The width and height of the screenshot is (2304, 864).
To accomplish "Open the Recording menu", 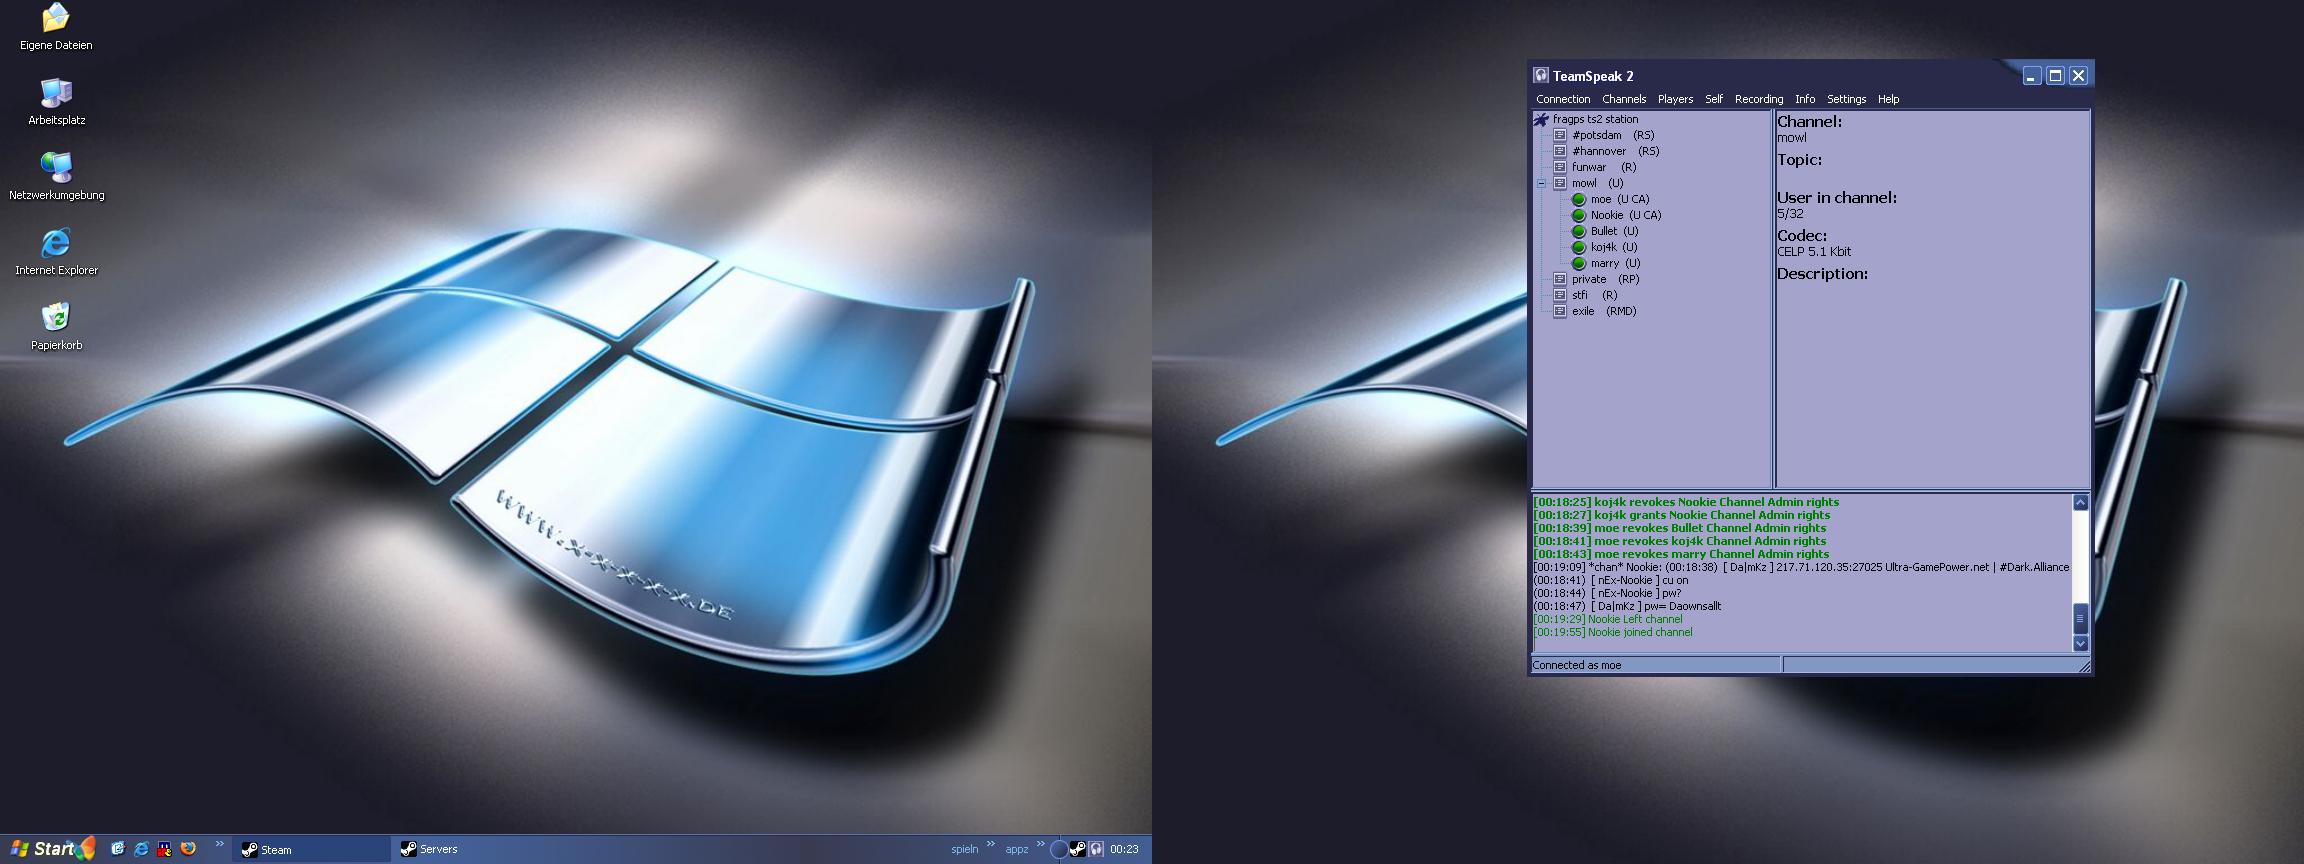I will pos(1758,99).
